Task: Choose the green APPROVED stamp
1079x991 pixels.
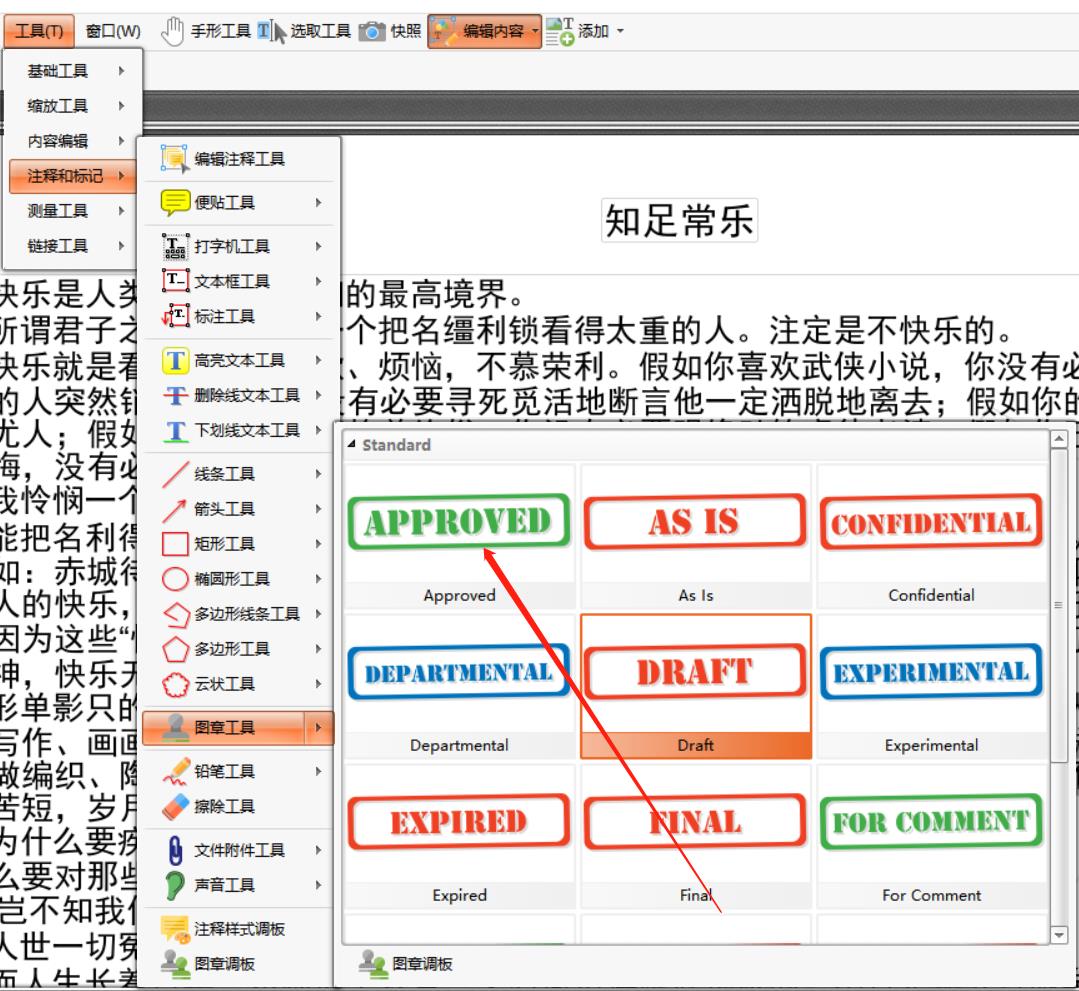Action: tap(459, 523)
